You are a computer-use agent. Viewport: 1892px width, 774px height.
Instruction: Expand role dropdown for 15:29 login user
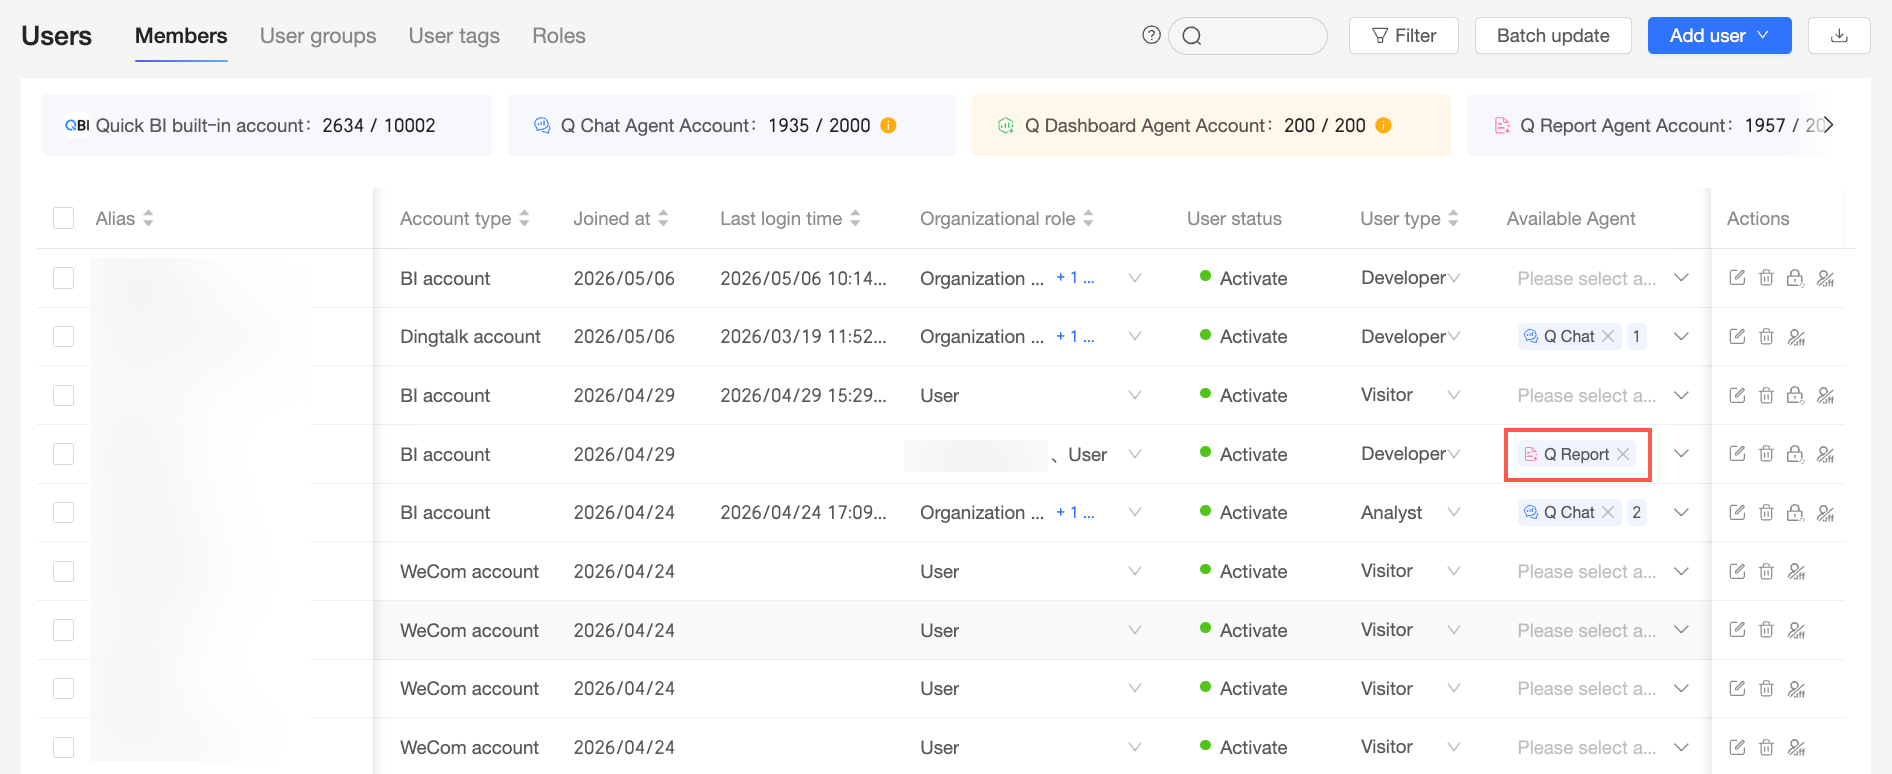click(1135, 395)
